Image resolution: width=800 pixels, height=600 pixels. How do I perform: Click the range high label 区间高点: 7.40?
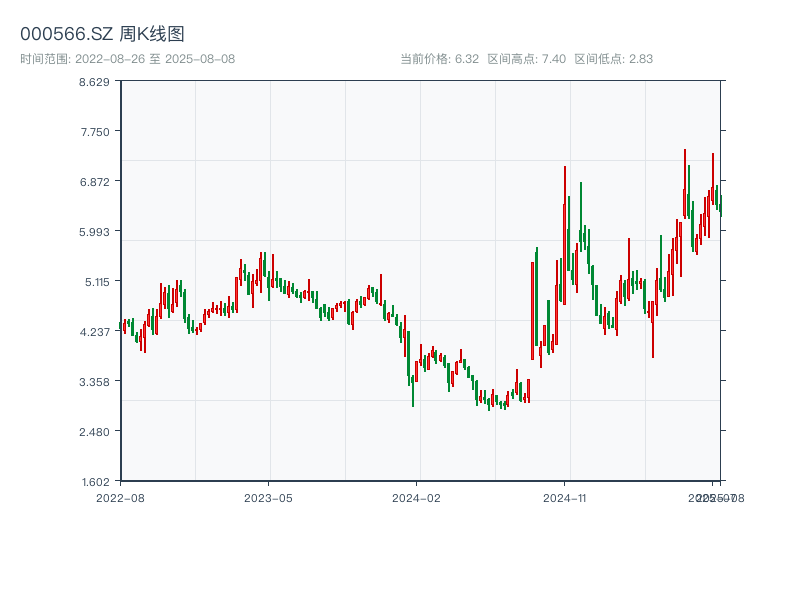tap(527, 59)
